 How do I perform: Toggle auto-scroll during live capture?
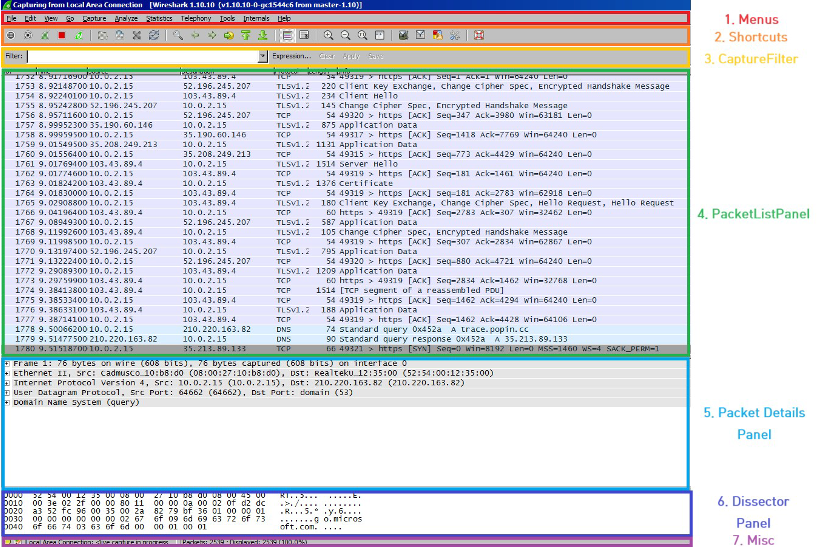[304, 35]
